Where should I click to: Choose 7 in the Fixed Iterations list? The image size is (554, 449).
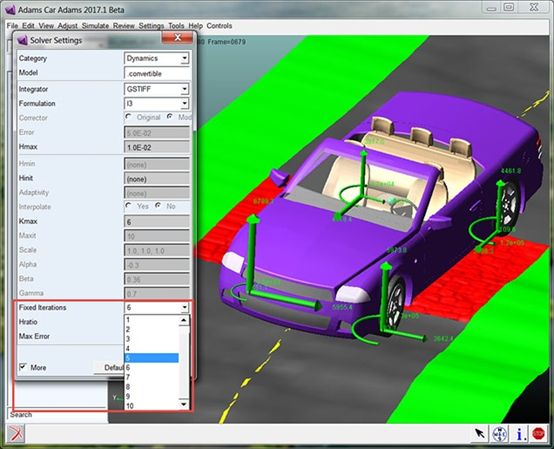pyautogui.click(x=152, y=377)
